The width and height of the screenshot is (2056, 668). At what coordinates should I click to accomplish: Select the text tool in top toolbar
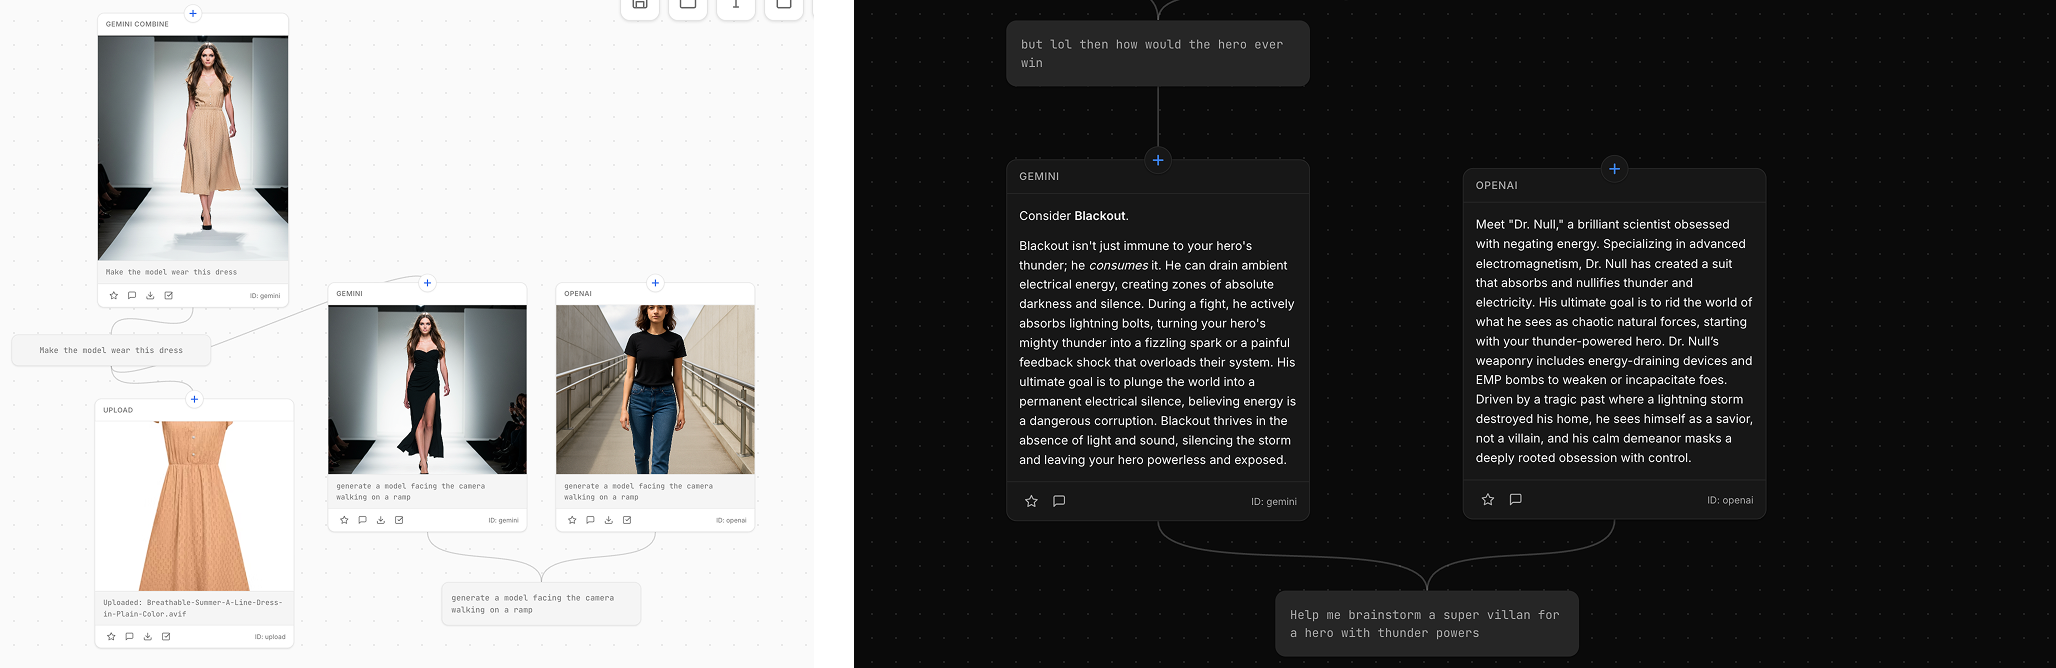736,6
